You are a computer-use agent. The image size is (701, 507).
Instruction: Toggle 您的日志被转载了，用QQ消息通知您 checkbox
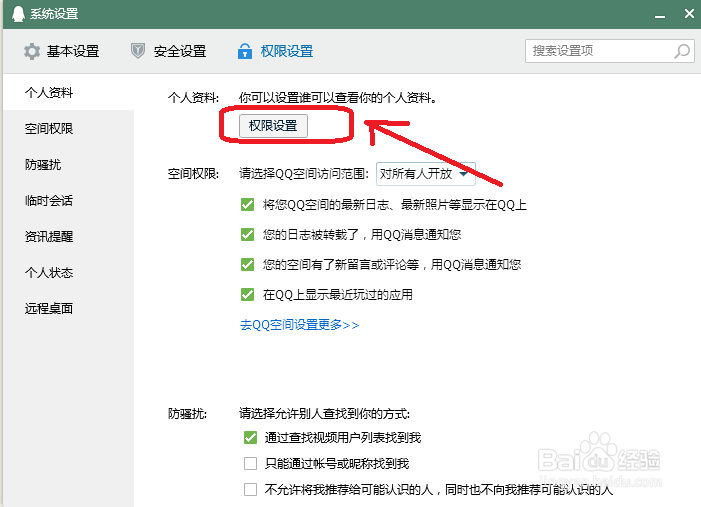click(x=247, y=235)
